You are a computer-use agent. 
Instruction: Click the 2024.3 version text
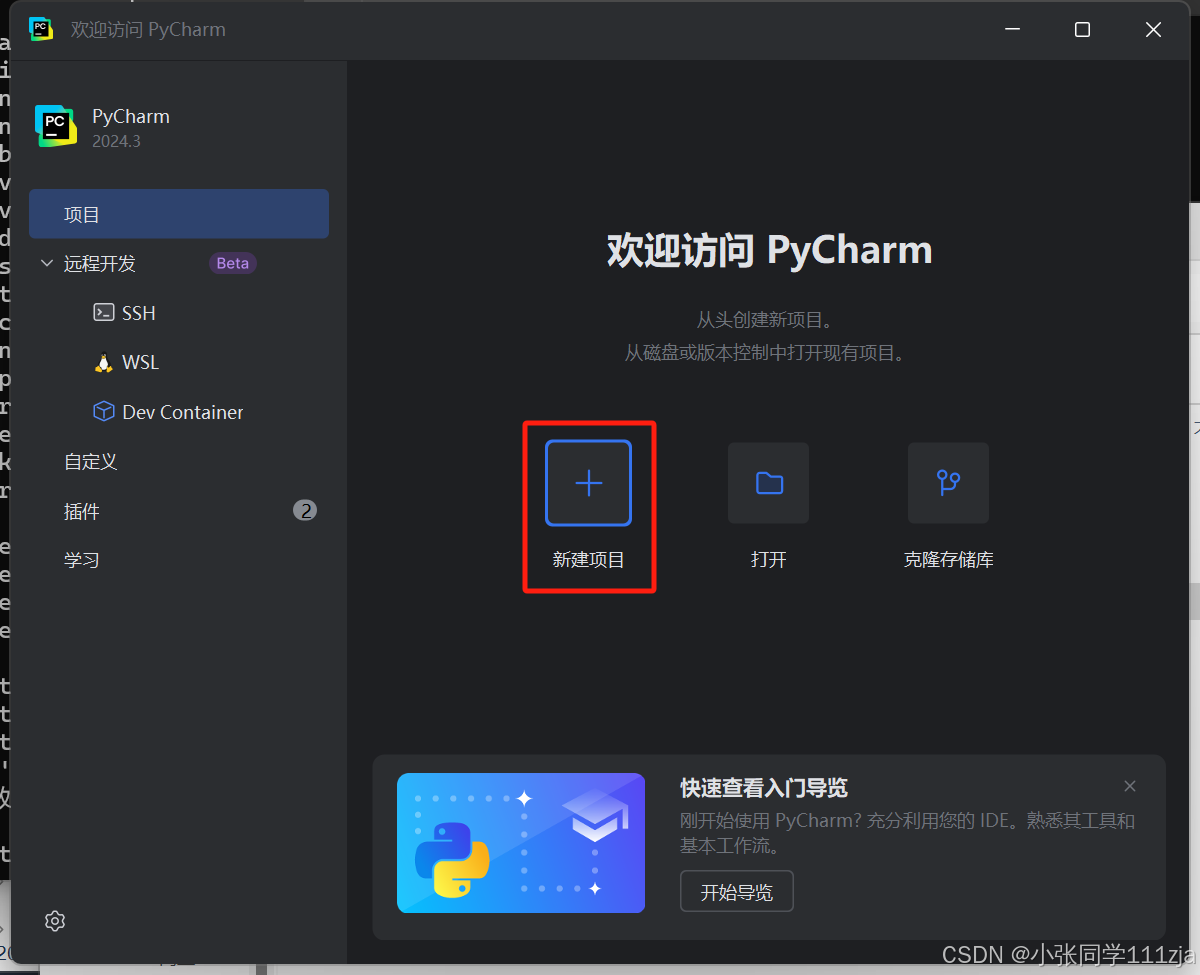coord(116,141)
